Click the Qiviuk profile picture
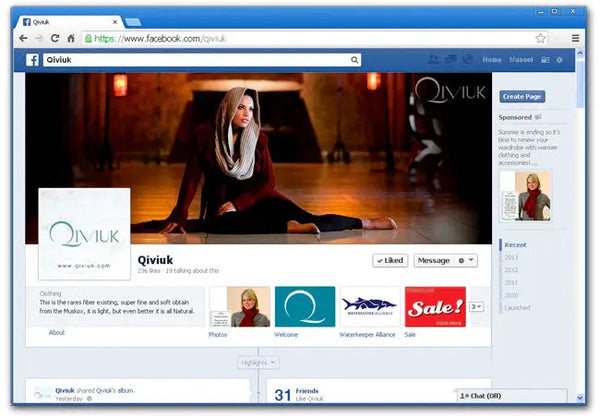 [85, 234]
